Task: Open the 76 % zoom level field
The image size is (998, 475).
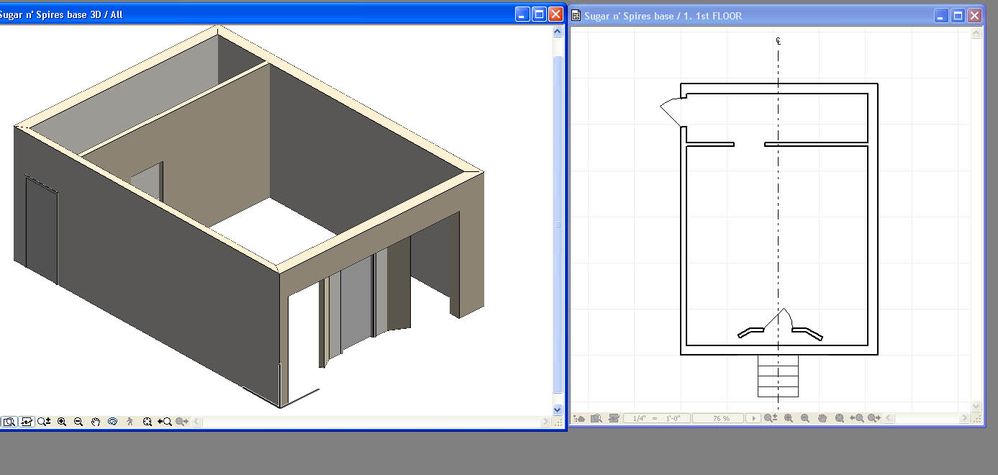Action: [719, 418]
